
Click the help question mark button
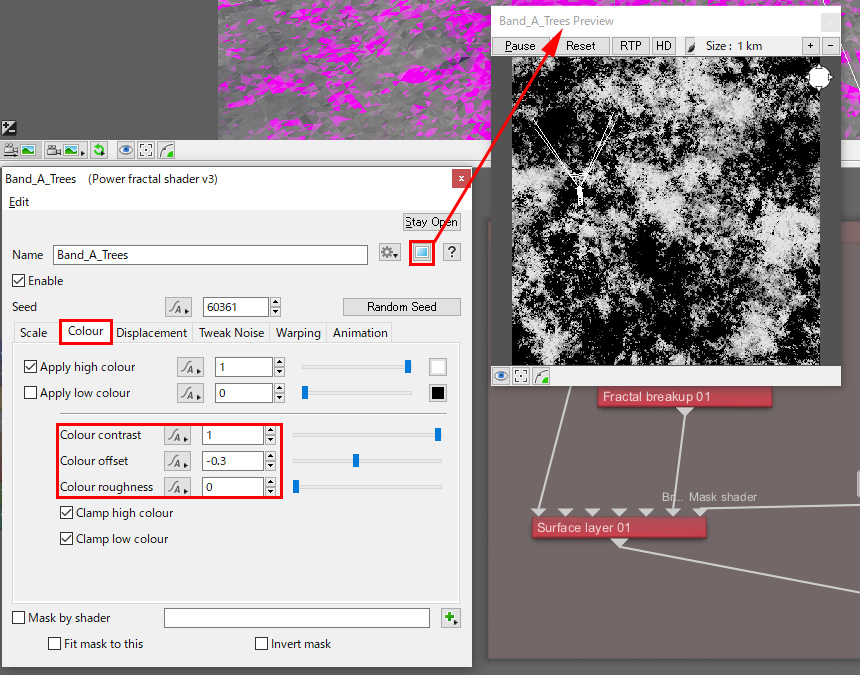click(452, 254)
